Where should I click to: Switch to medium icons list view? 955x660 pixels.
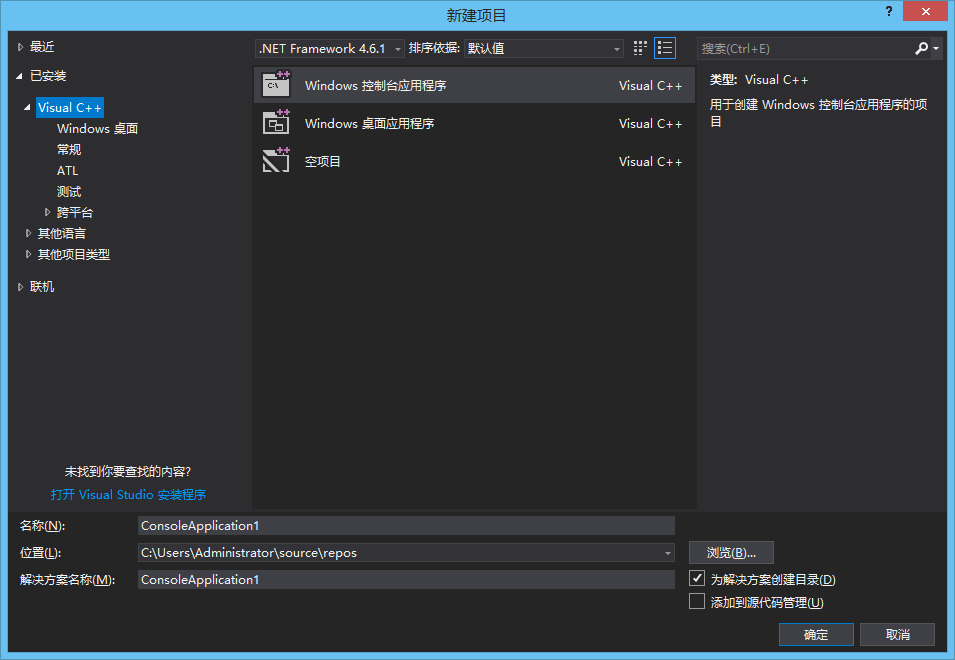coord(664,48)
